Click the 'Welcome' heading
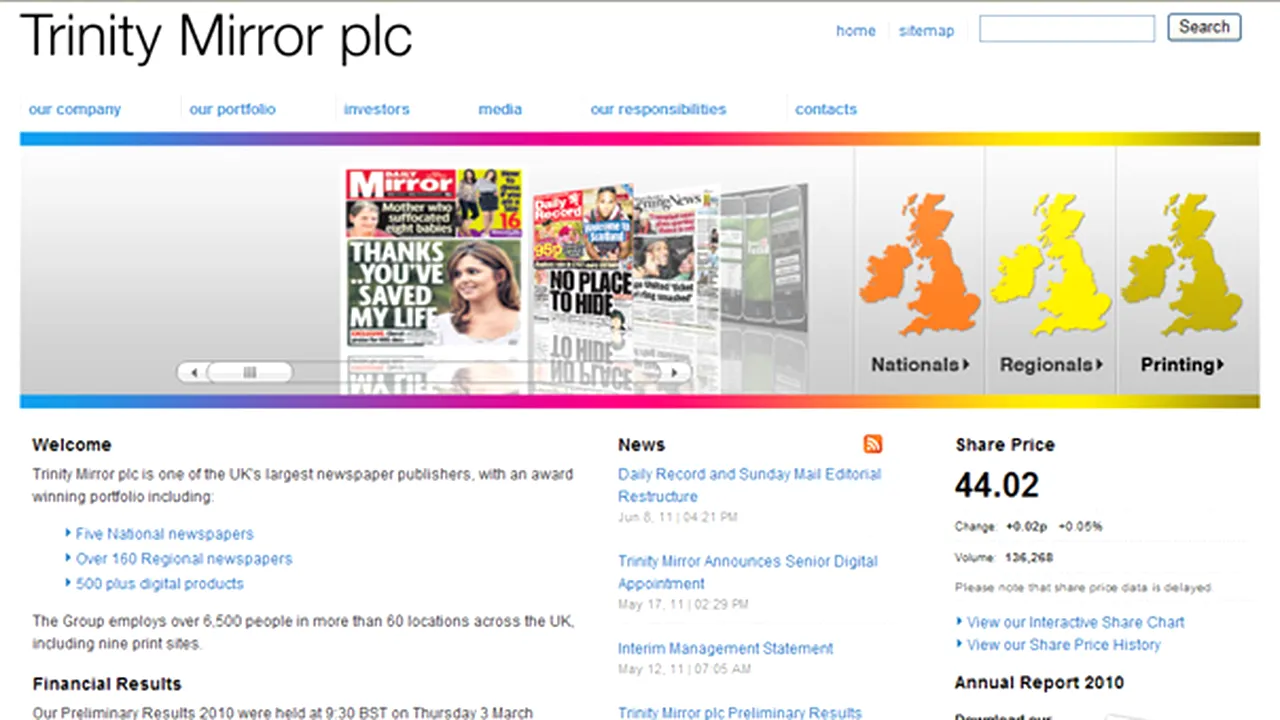The image size is (1280, 720). click(x=72, y=445)
